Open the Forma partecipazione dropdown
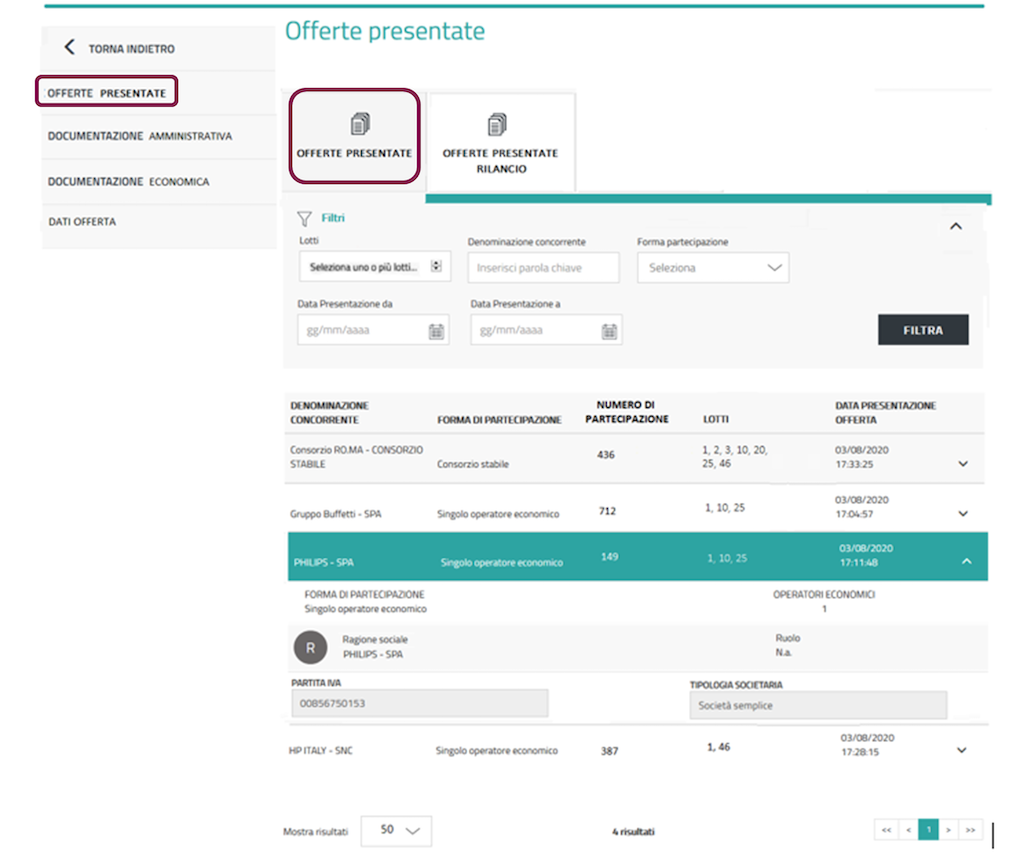This screenshot has width=1024, height=868. pos(713,268)
